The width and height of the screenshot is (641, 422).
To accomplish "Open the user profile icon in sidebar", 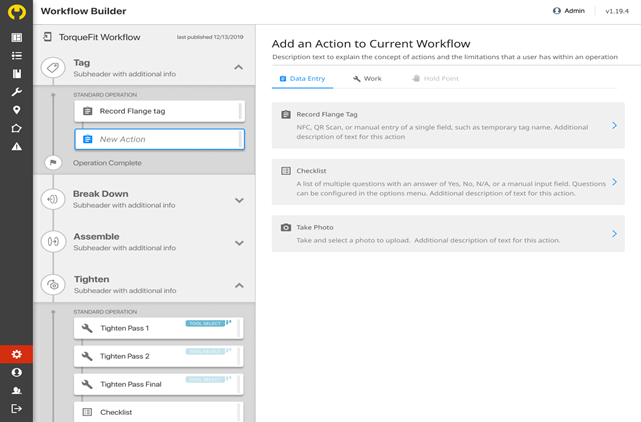I will click(16, 373).
